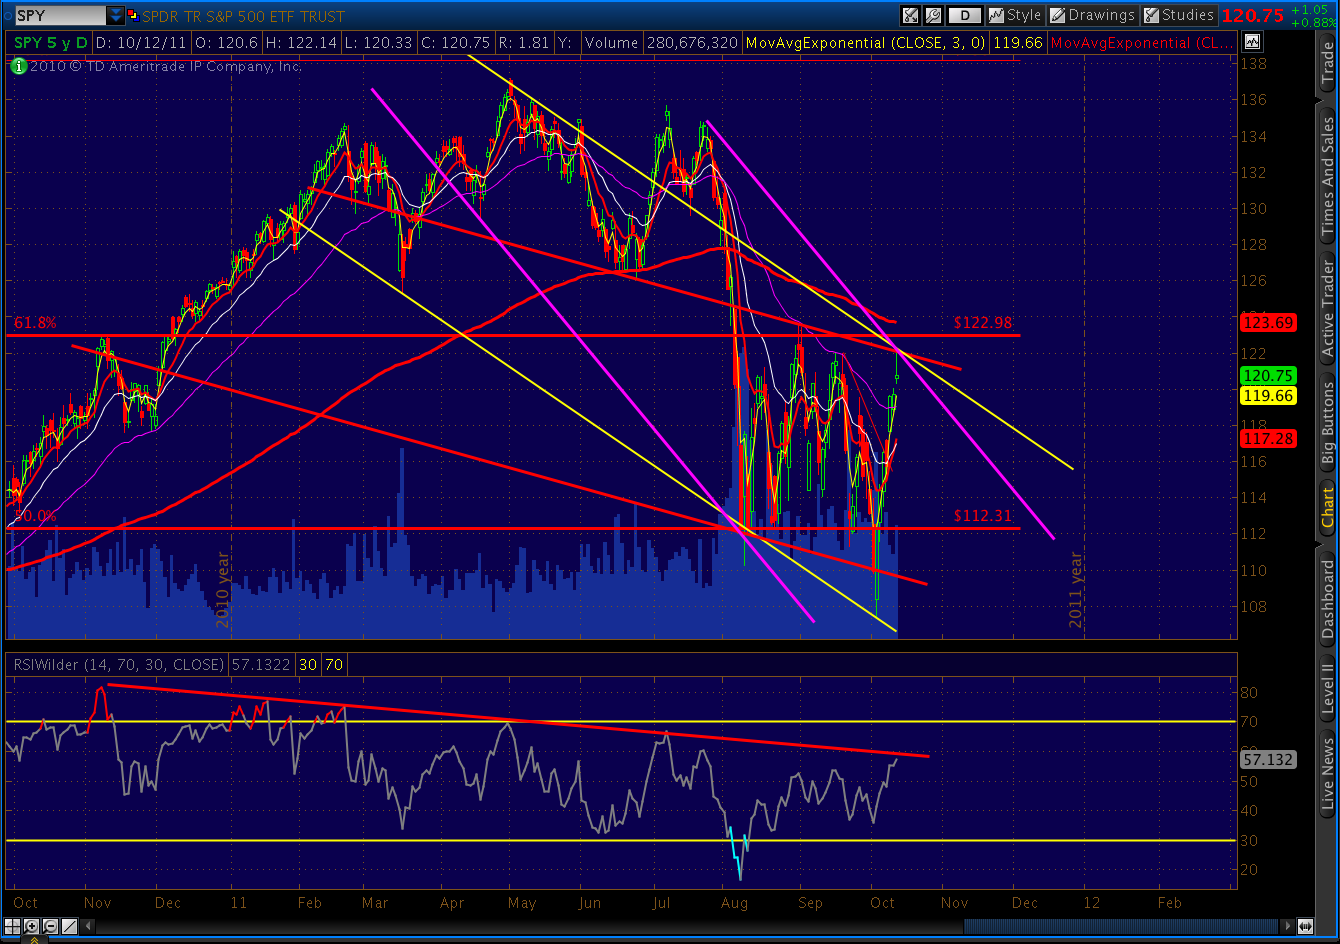This screenshot has height=944, width=1340.
Task: Open the Live News side tab
Action: point(1327,772)
